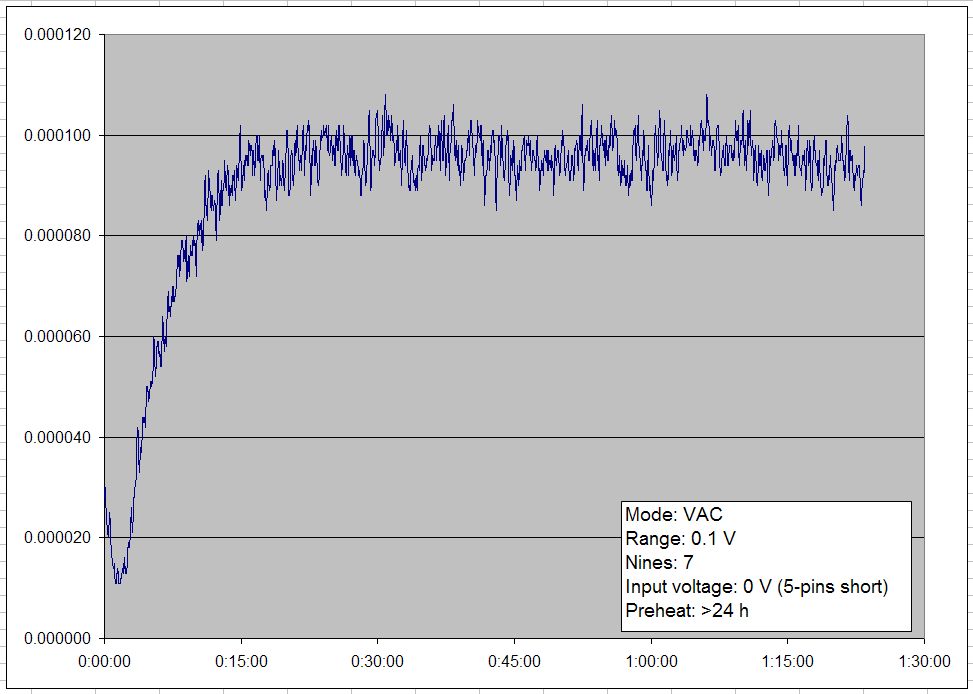Click the 0.000080 y-axis tick label
This screenshot has height=694, width=973.
[x=58, y=236]
